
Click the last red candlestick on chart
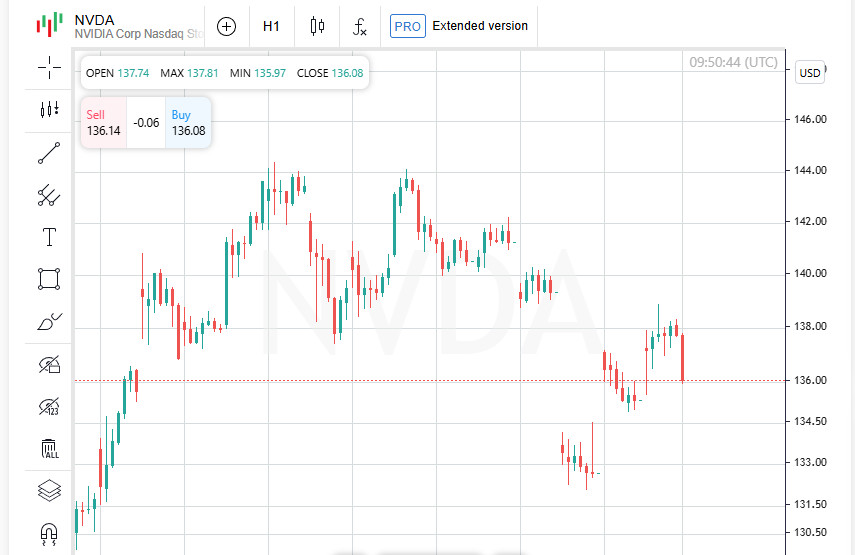pyautogui.click(x=683, y=358)
